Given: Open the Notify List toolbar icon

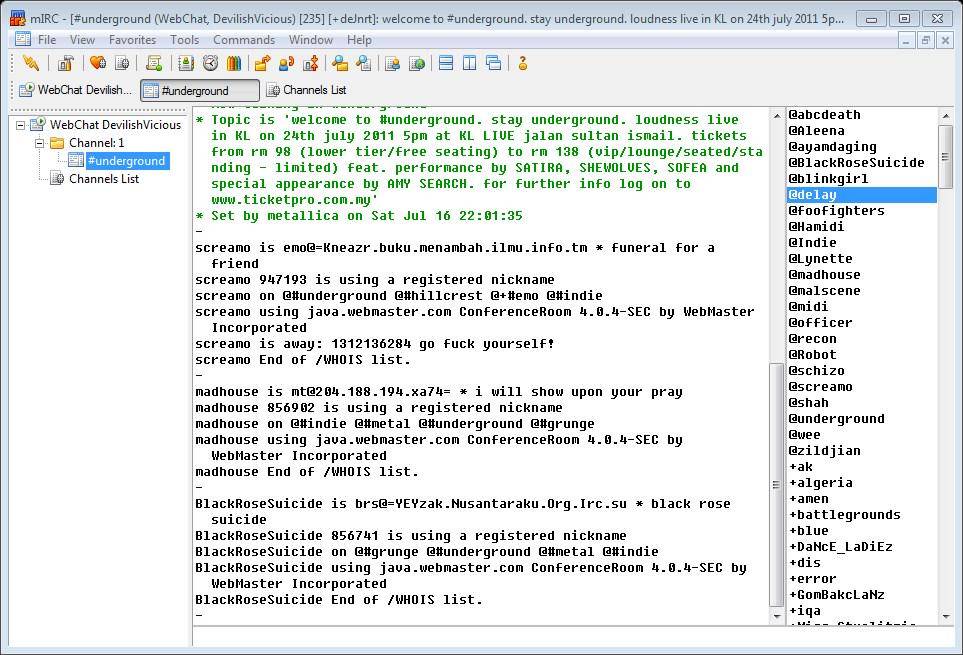Looking at the screenshot, I should 392,63.
